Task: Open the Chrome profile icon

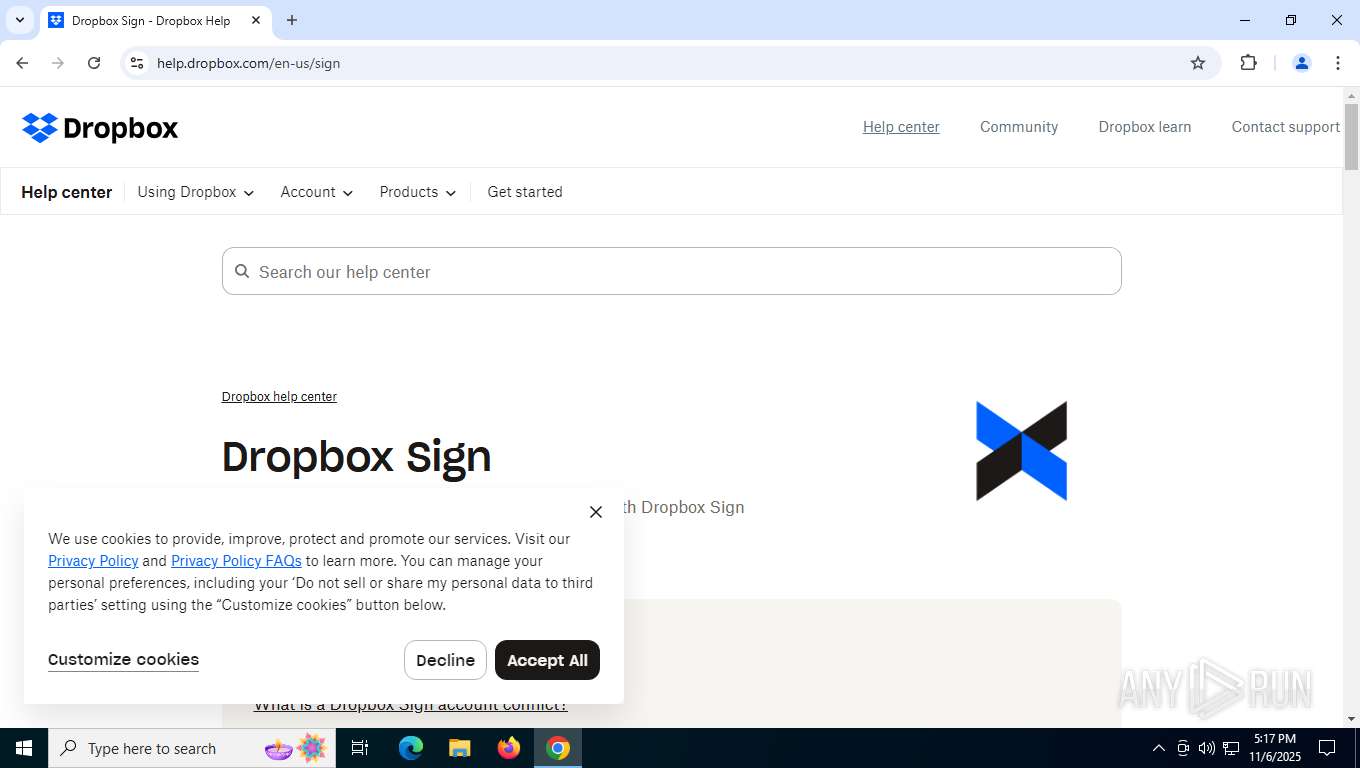Action: [x=1302, y=63]
